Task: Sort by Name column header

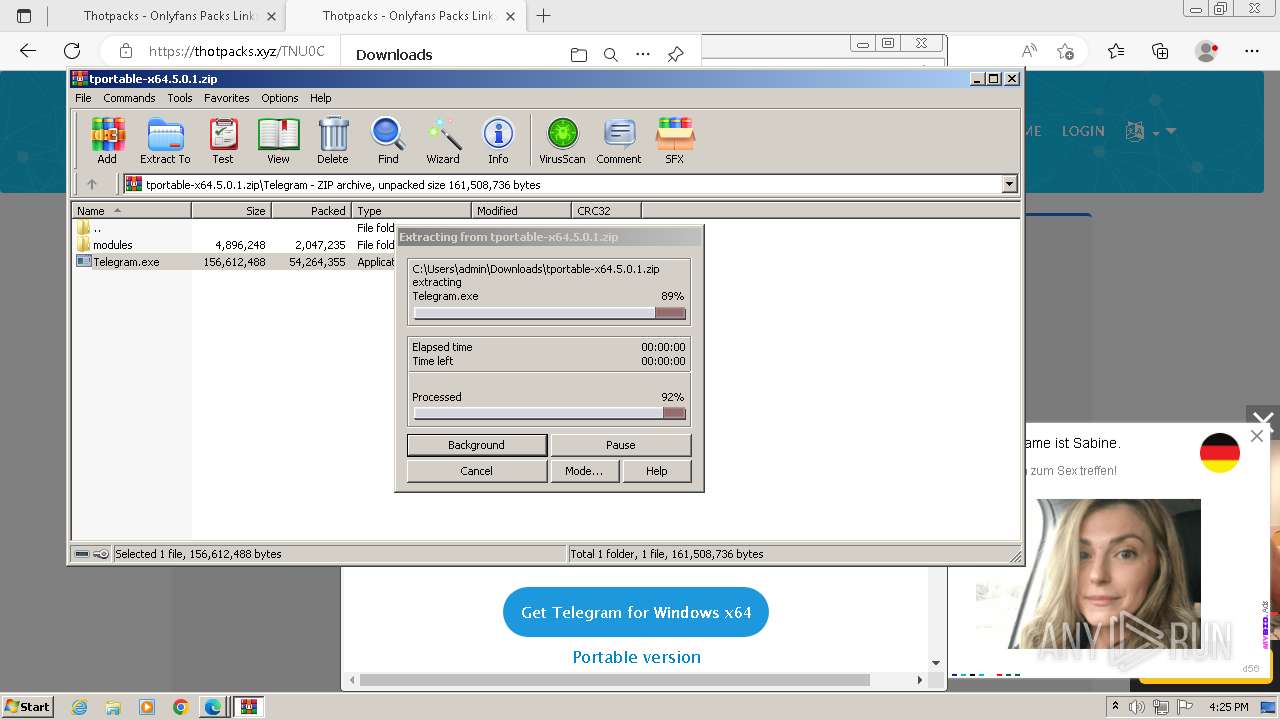Action: 131,210
